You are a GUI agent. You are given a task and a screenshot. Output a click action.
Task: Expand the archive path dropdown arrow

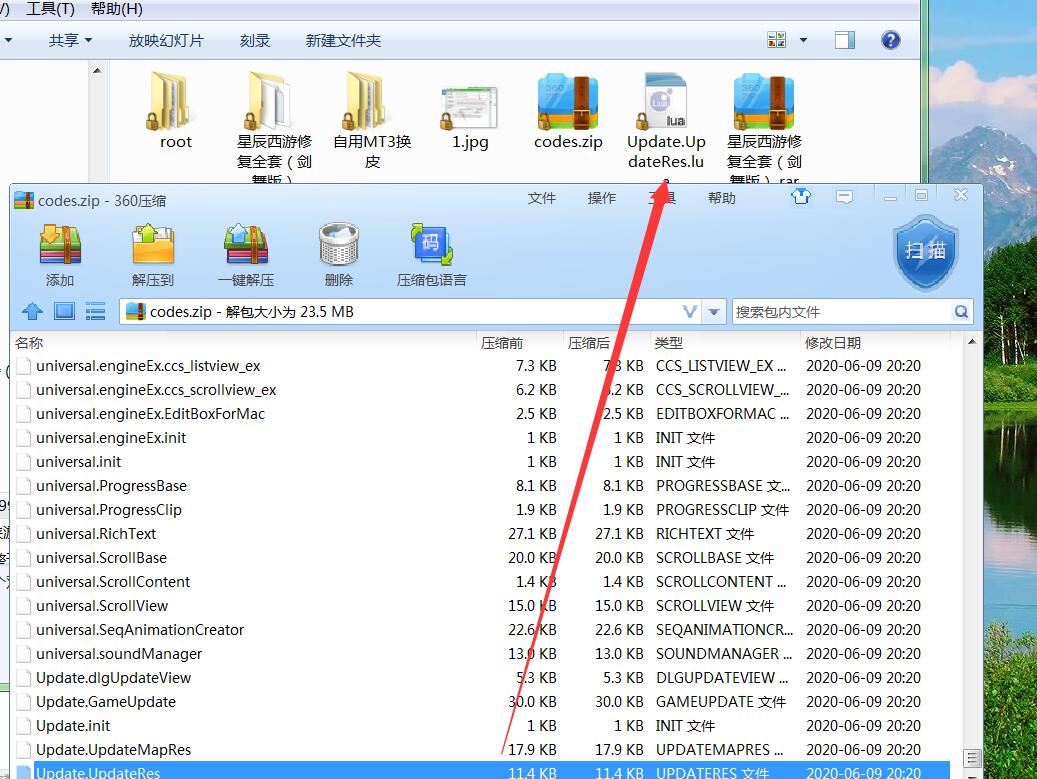pyautogui.click(x=714, y=312)
